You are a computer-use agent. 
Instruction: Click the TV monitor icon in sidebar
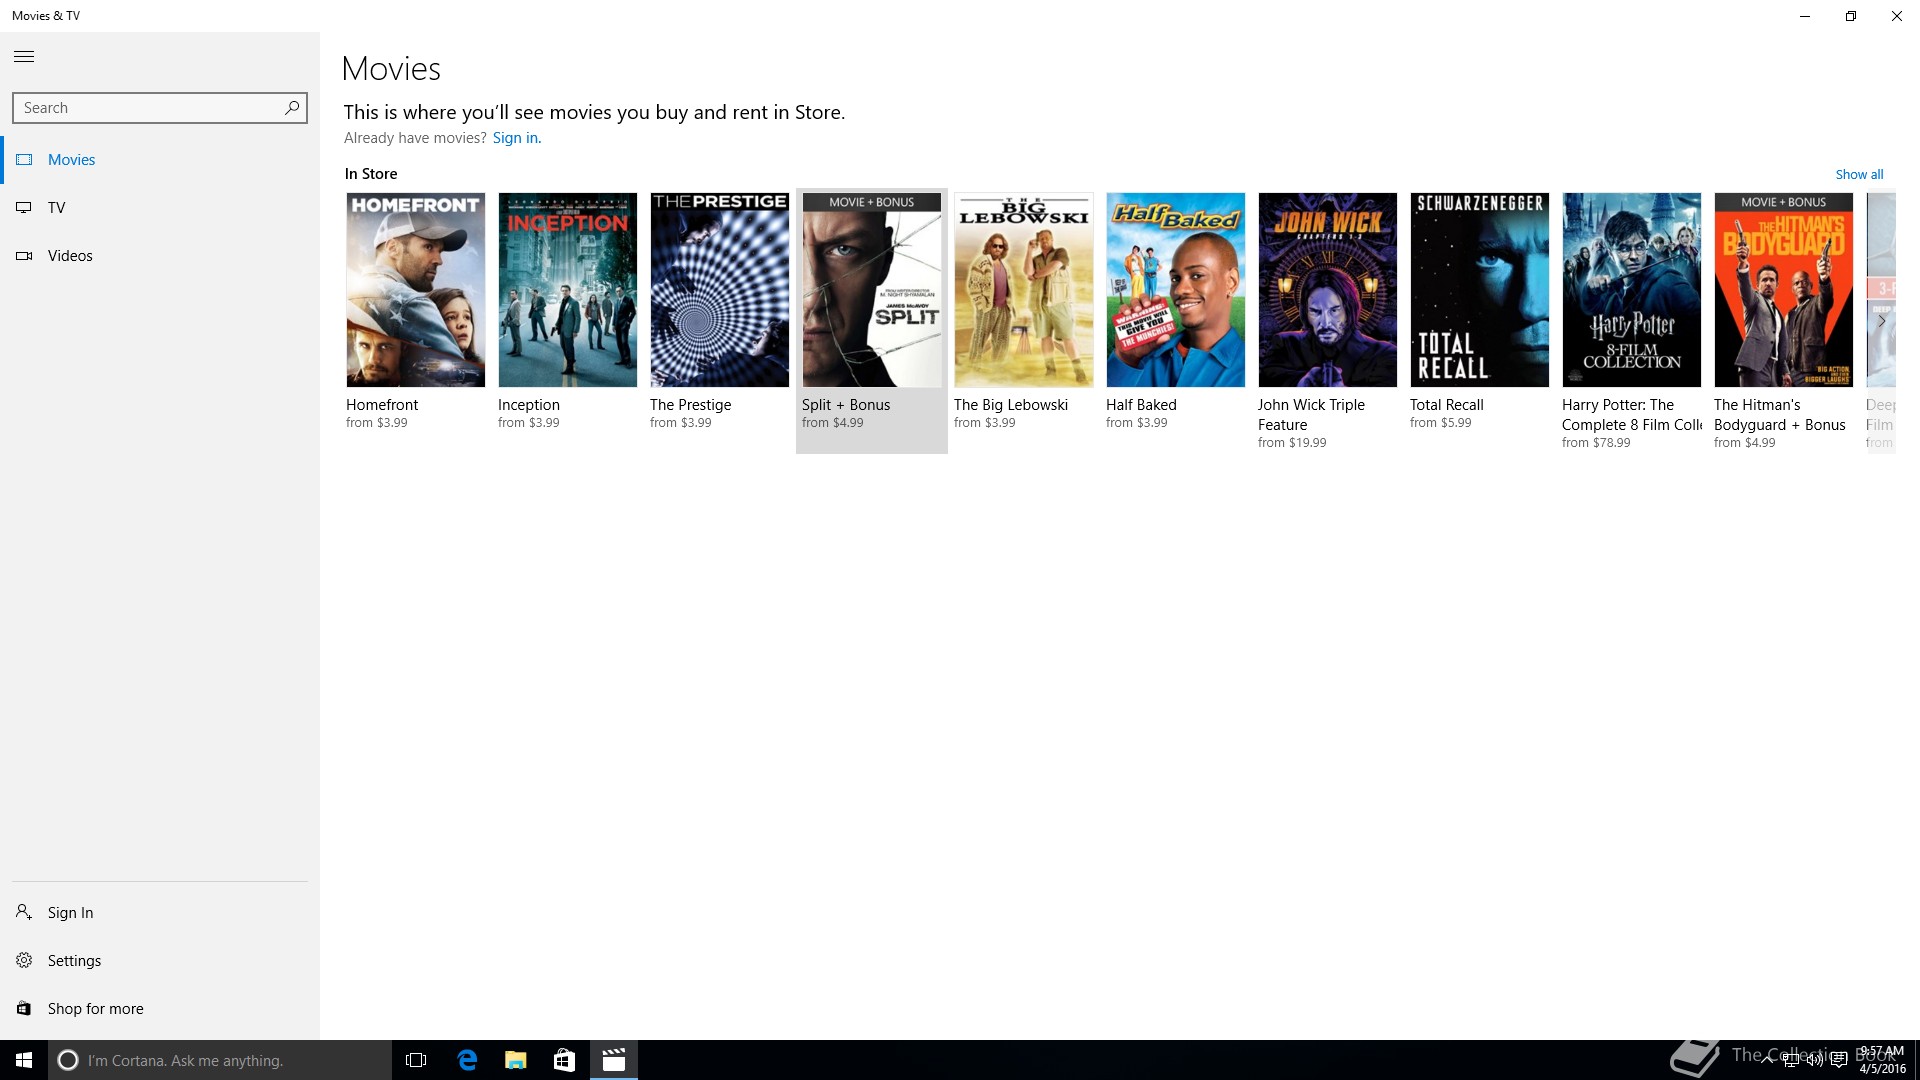tap(24, 208)
